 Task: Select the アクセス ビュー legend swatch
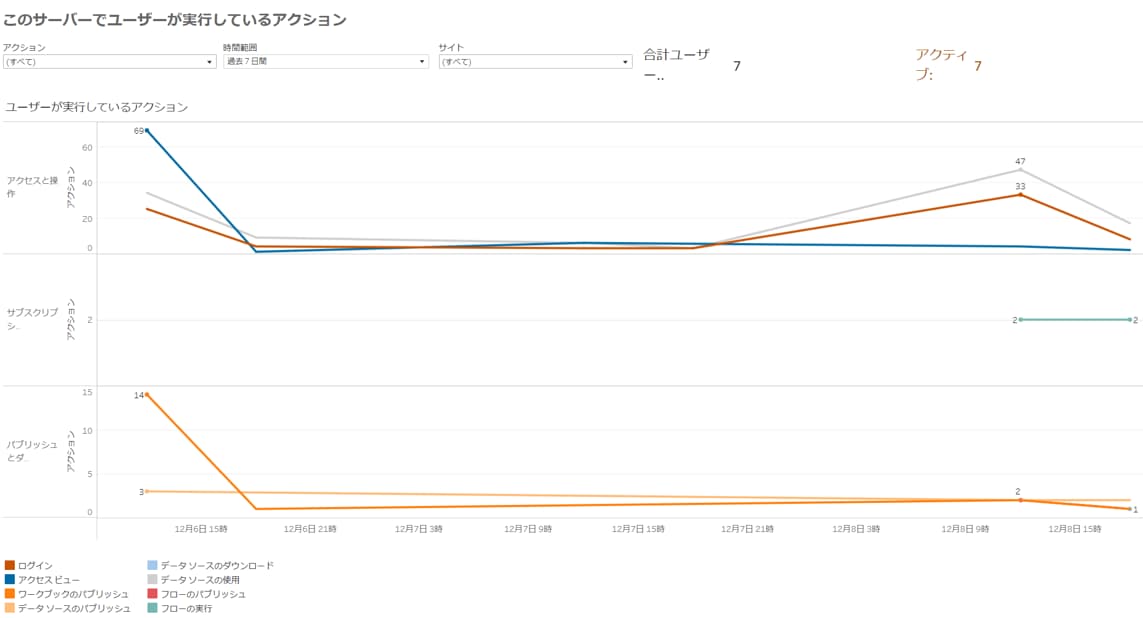[10, 579]
